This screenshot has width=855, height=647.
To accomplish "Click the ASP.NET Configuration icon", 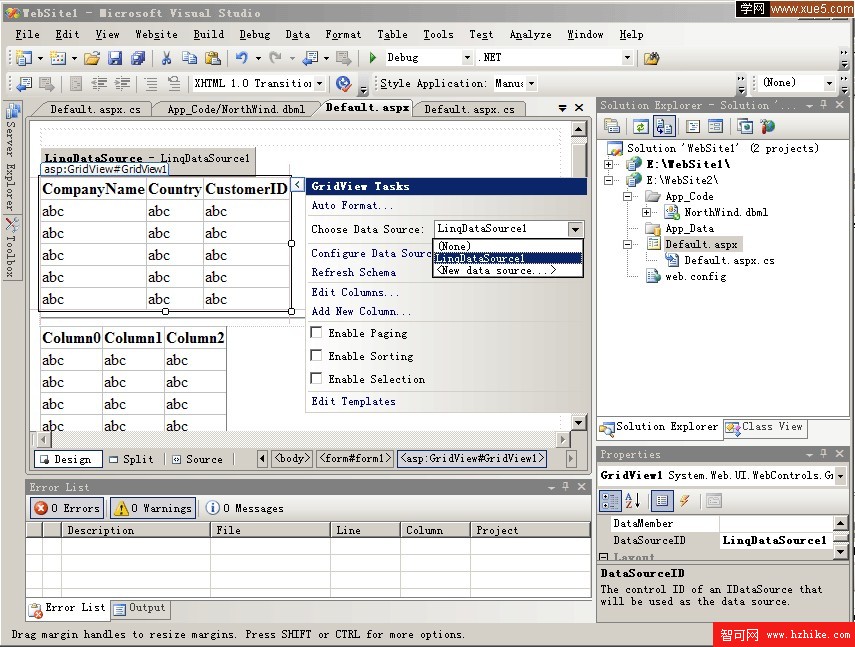I will tap(768, 126).
